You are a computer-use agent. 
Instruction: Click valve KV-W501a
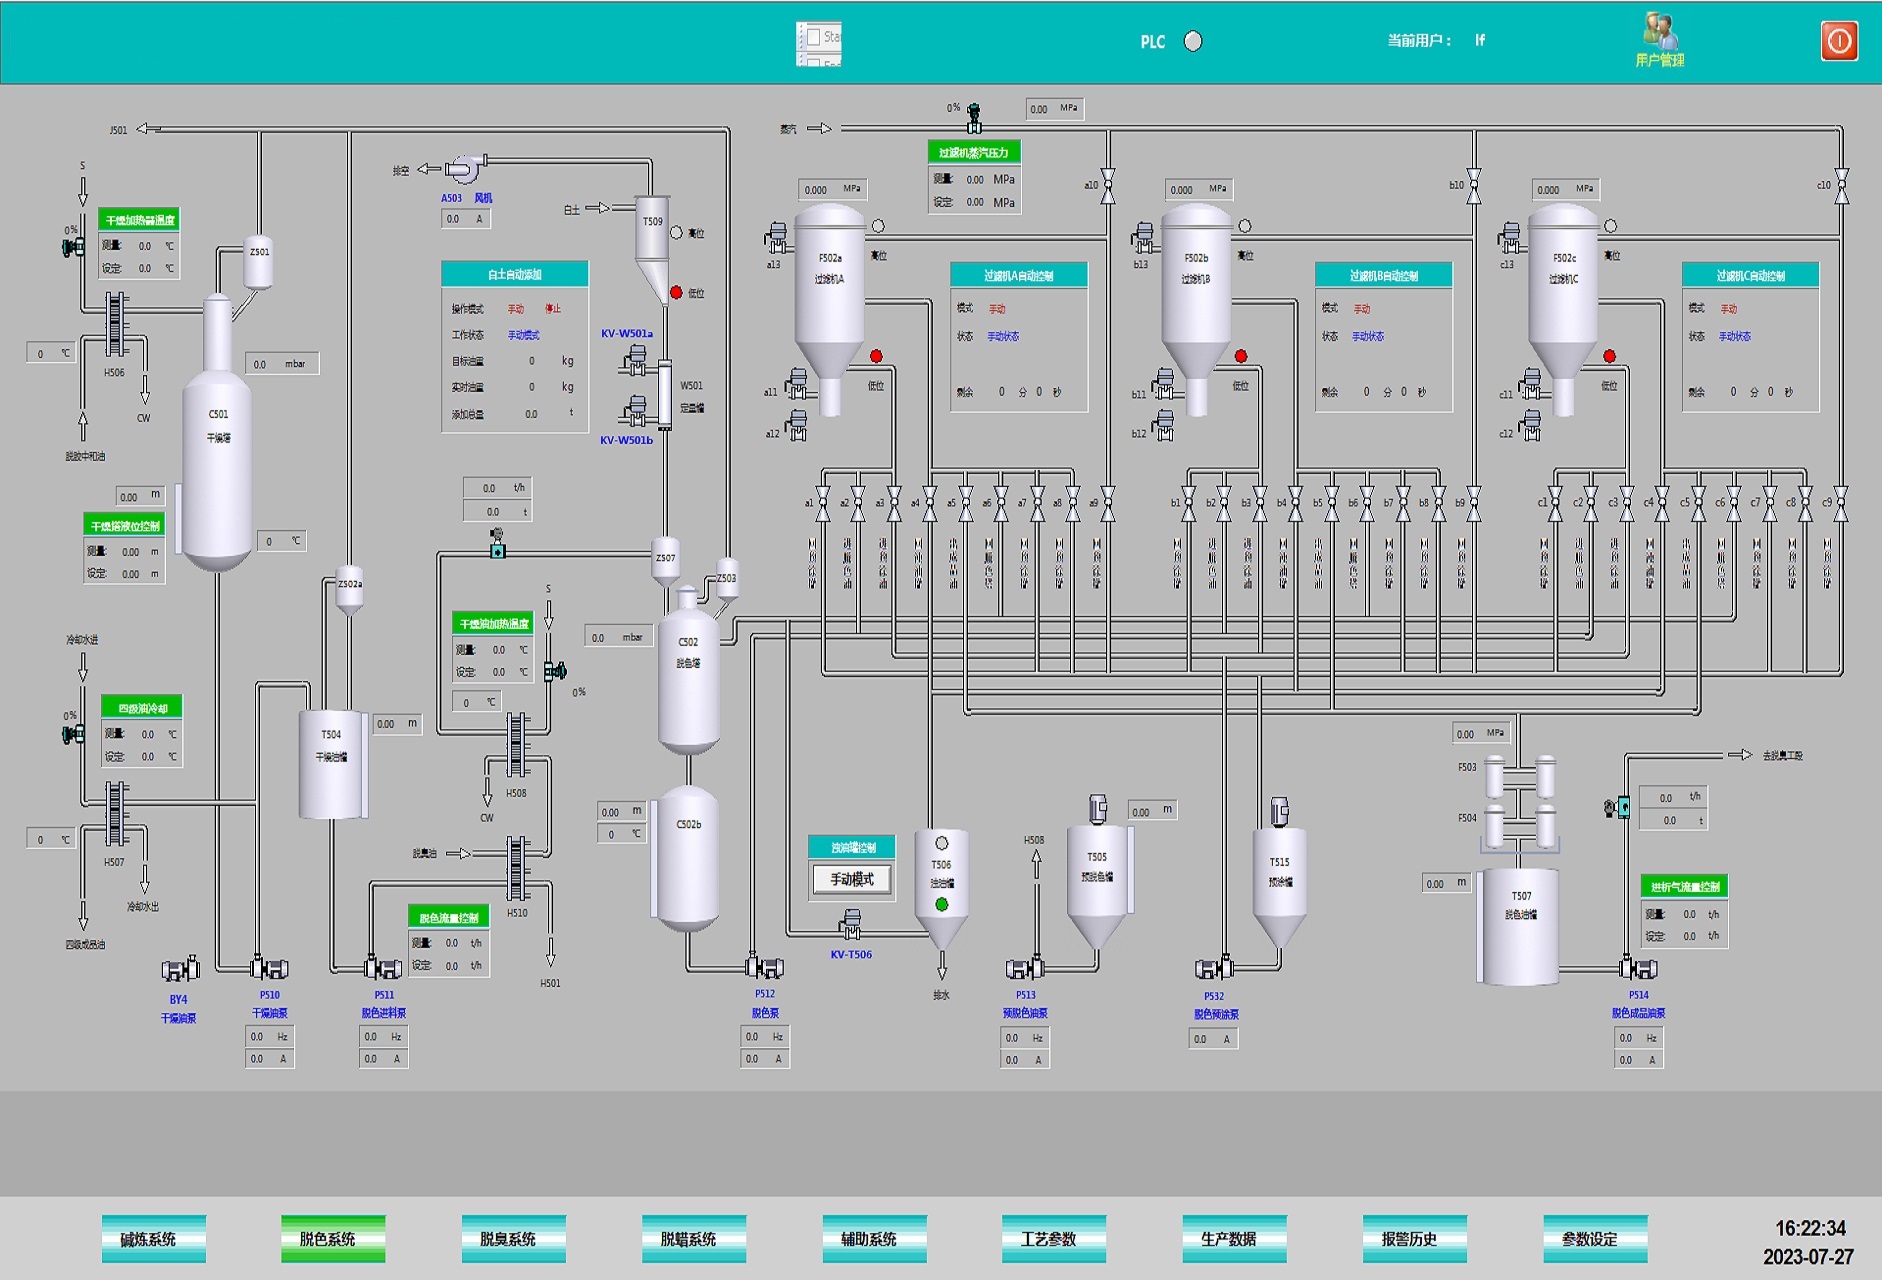634,361
